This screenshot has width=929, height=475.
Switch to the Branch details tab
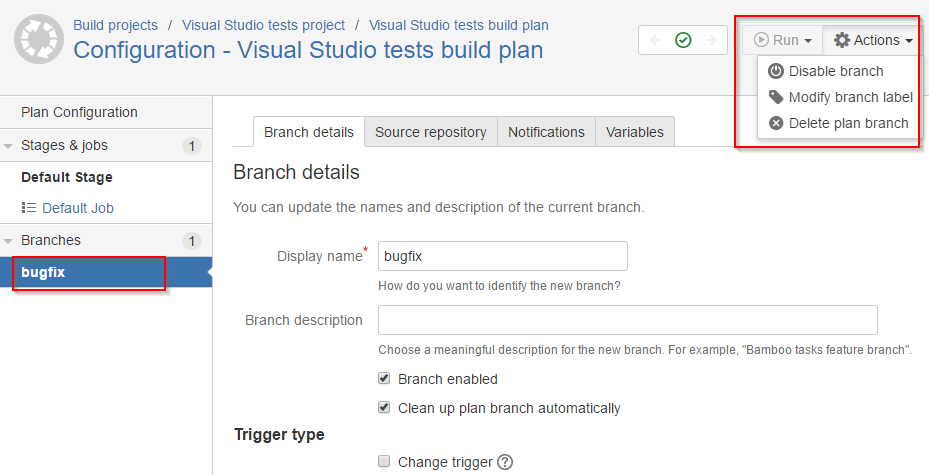309,131
